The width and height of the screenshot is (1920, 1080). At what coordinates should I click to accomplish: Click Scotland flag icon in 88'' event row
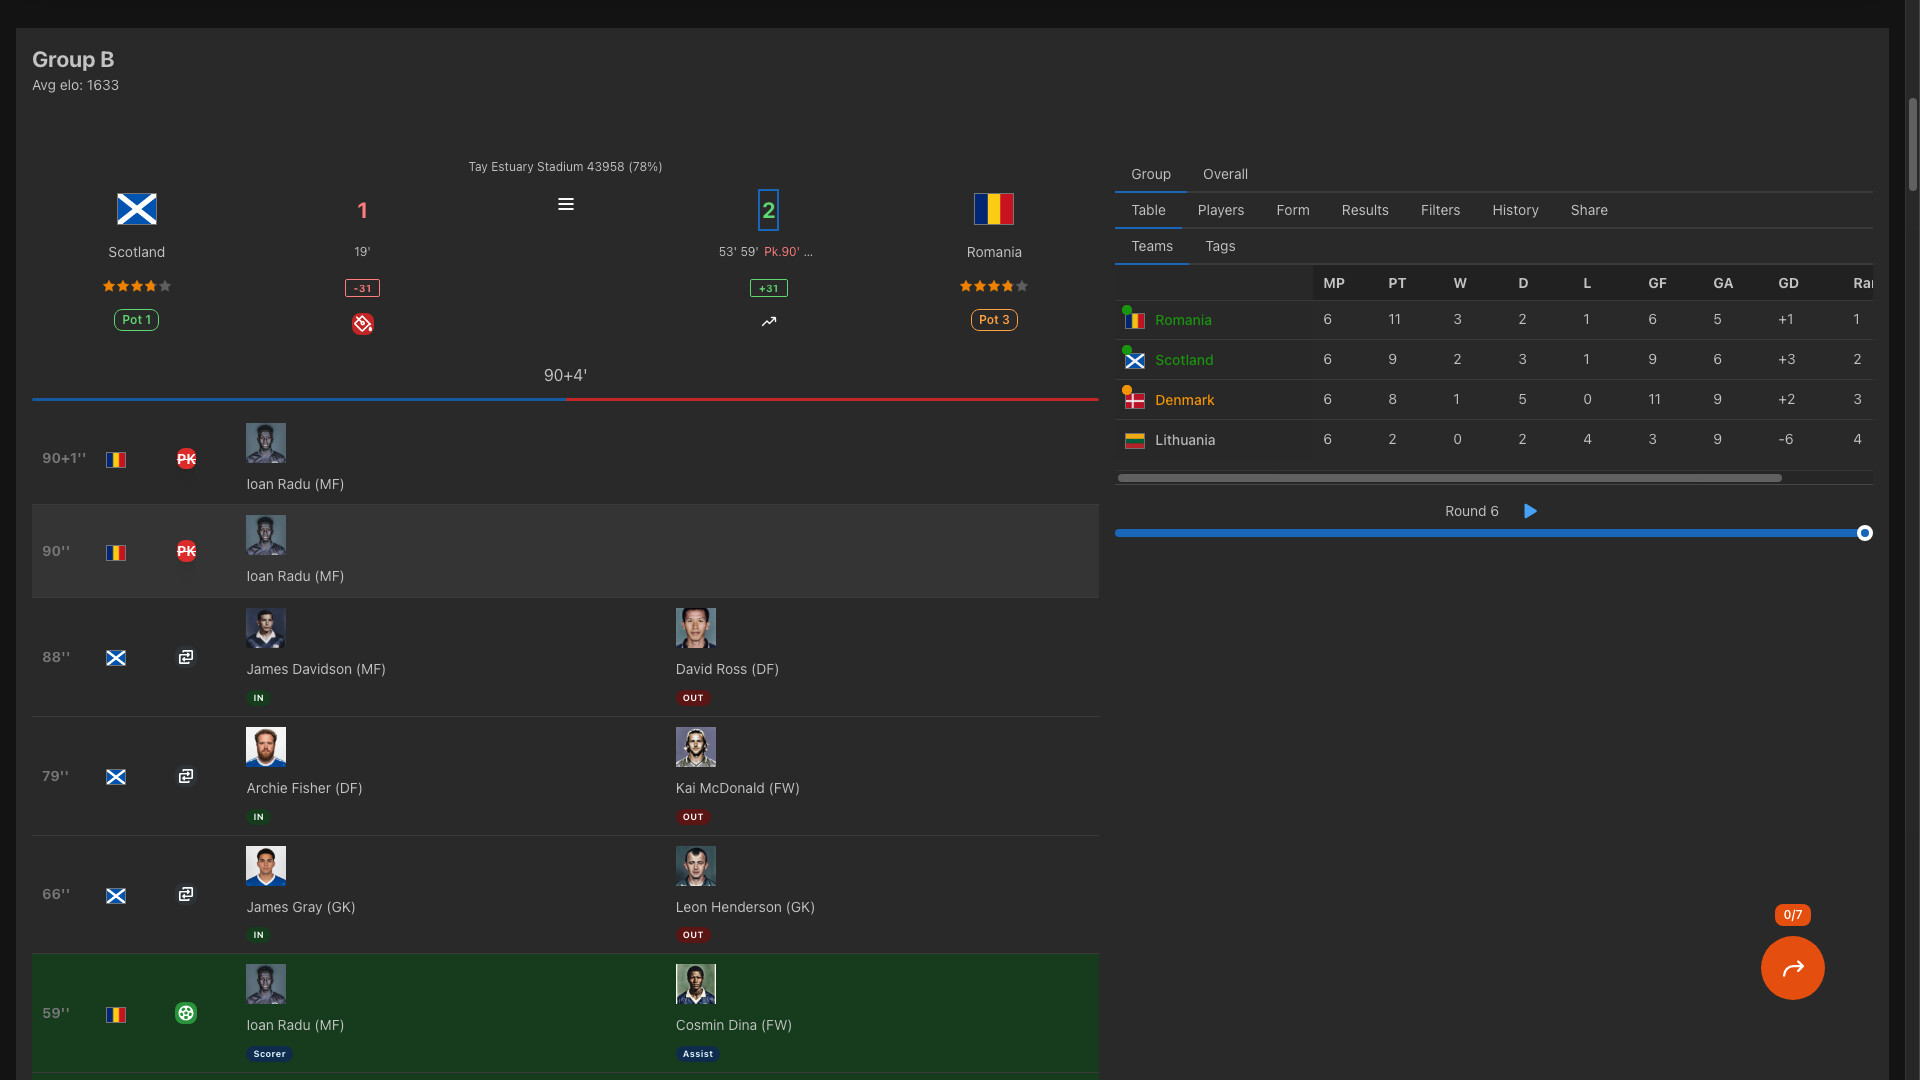[x=116, y=658]
